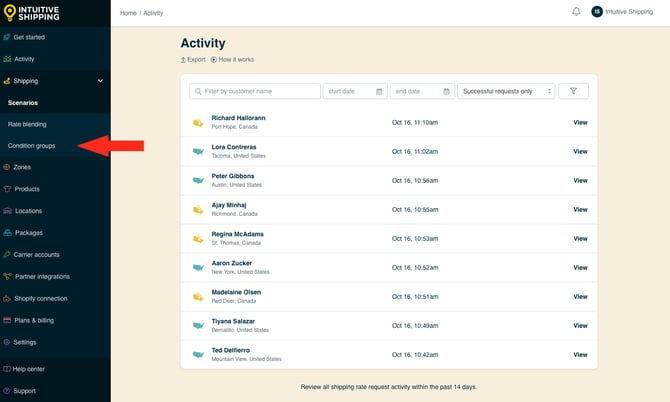Click the Intuitive Shipping logo
The height and width of the screenshot is (402, 670).
[x=31, y=13]
